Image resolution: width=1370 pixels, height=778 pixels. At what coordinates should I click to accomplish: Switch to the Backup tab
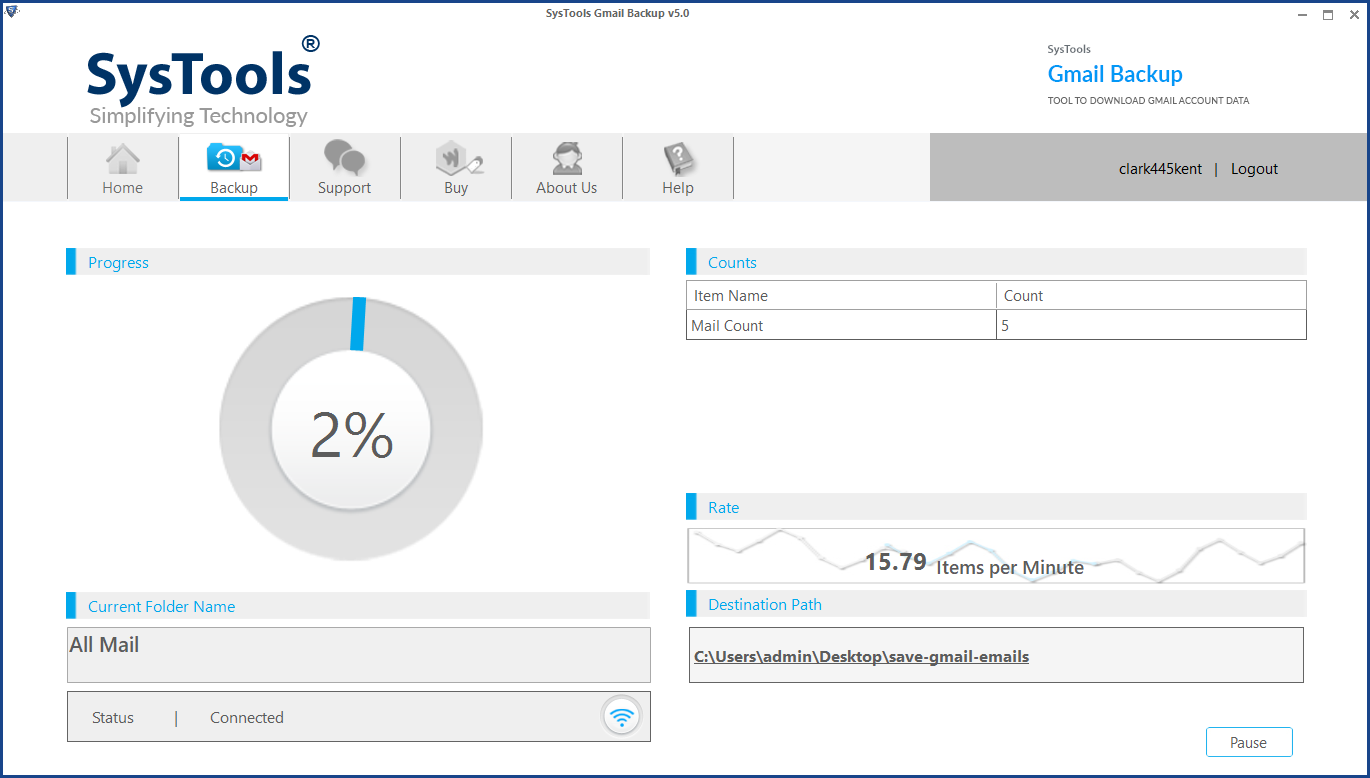click(x=234, y=168)
